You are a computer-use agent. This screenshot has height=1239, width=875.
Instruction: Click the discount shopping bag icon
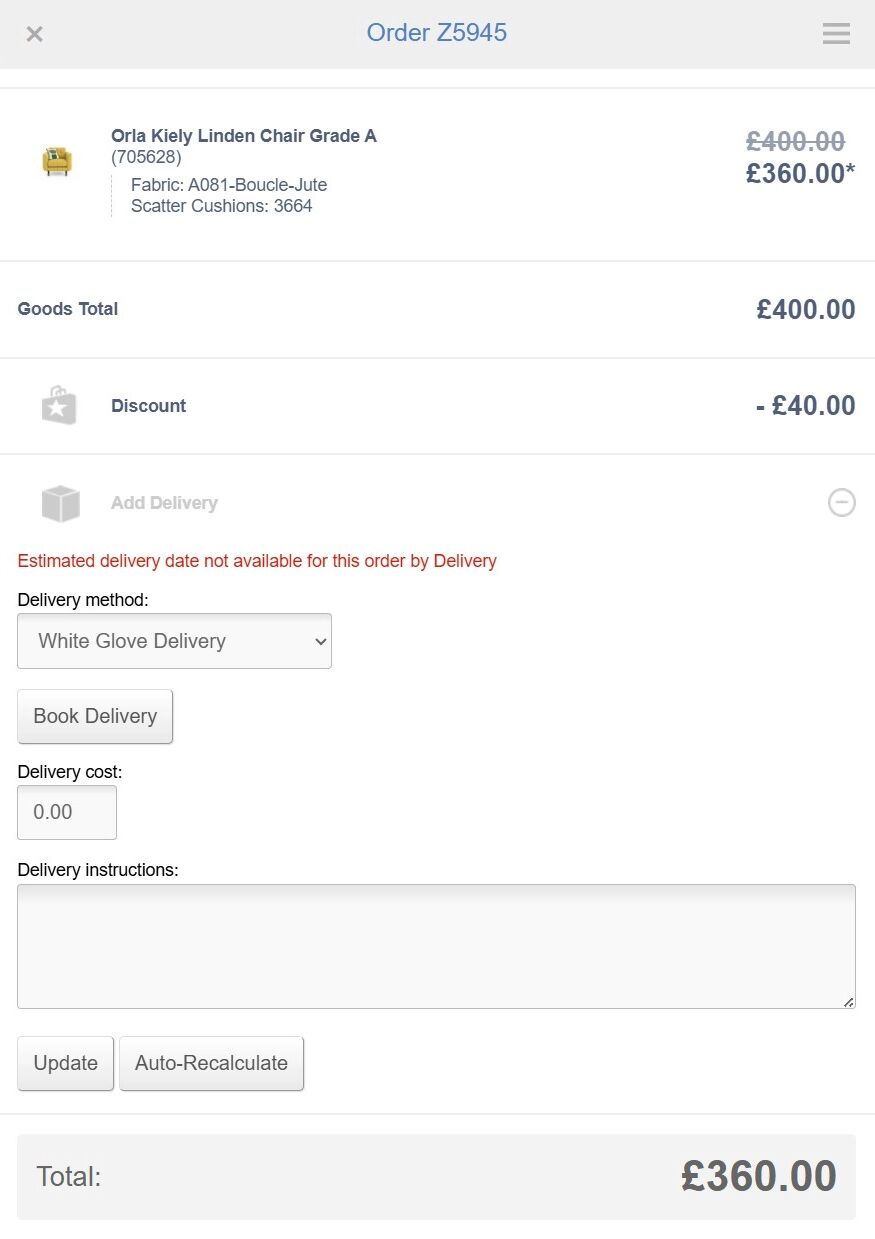59,406
